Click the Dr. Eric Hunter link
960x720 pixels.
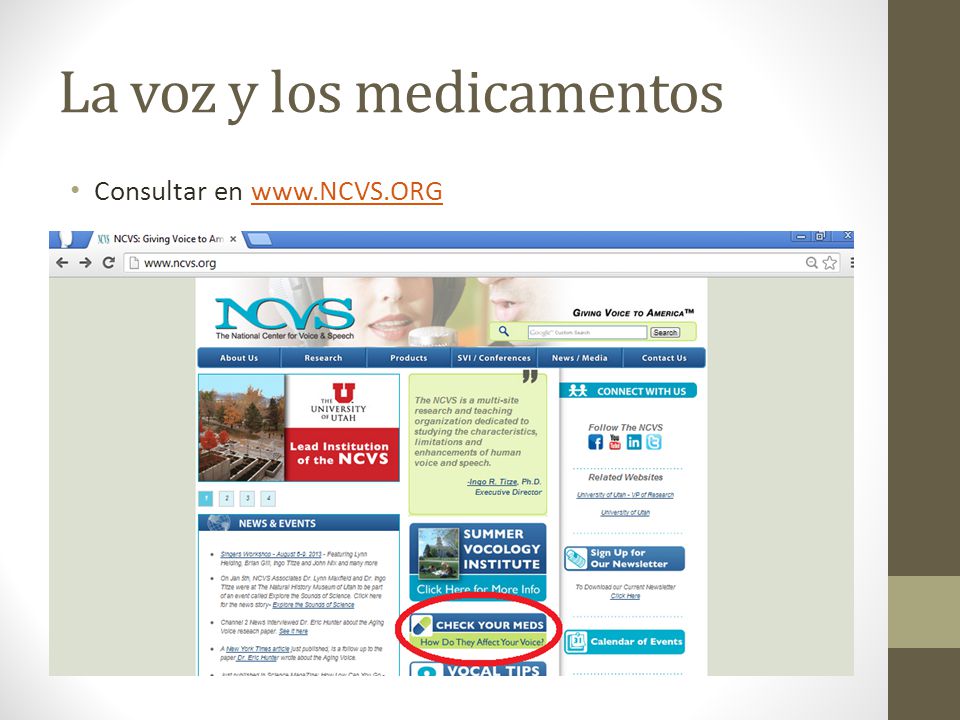click(x=257, y=658)
